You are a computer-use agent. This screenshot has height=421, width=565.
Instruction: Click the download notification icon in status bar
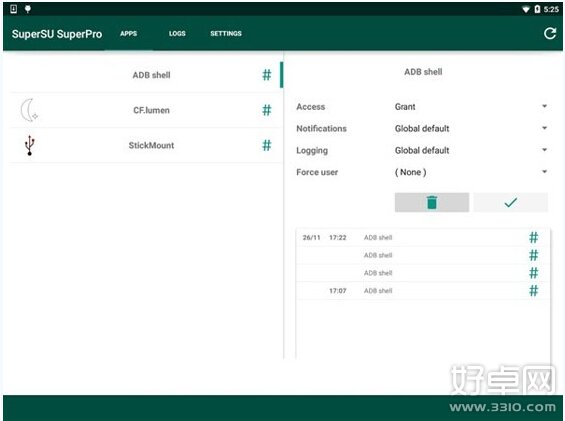[13, 9]
